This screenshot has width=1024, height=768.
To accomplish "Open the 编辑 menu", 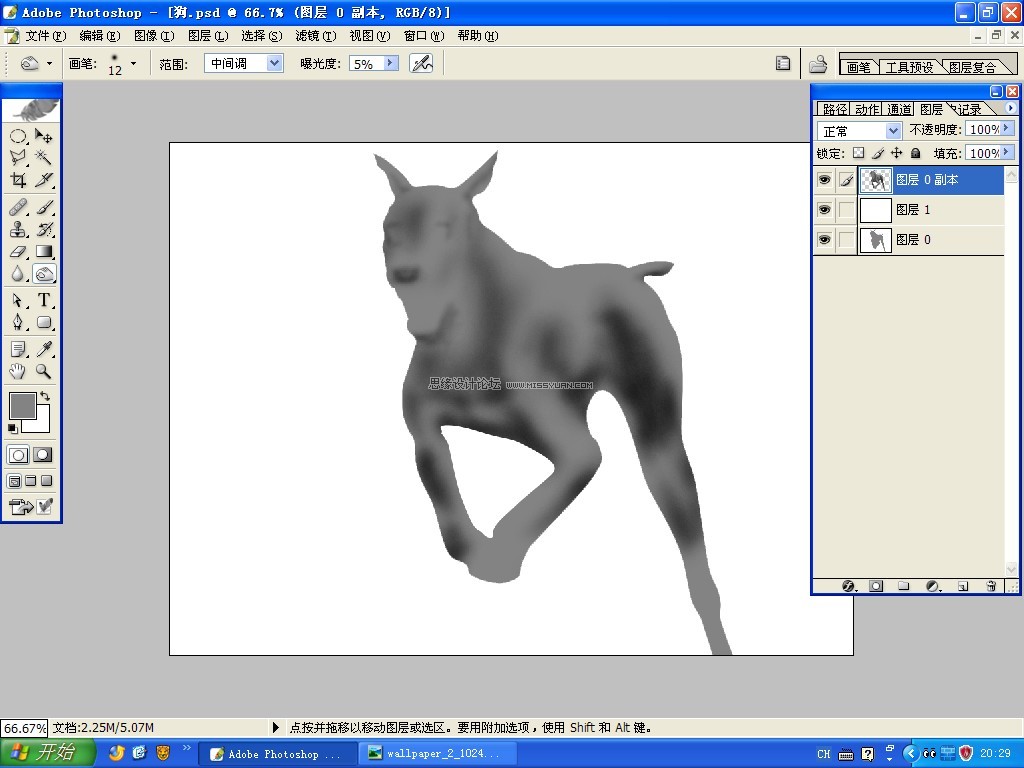I will pyautogui.click(x=99, y=36).
